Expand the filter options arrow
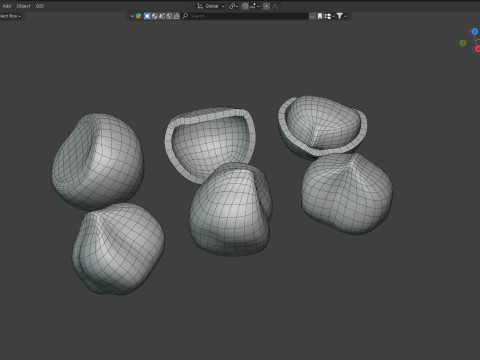 click(x=346, y=16)
